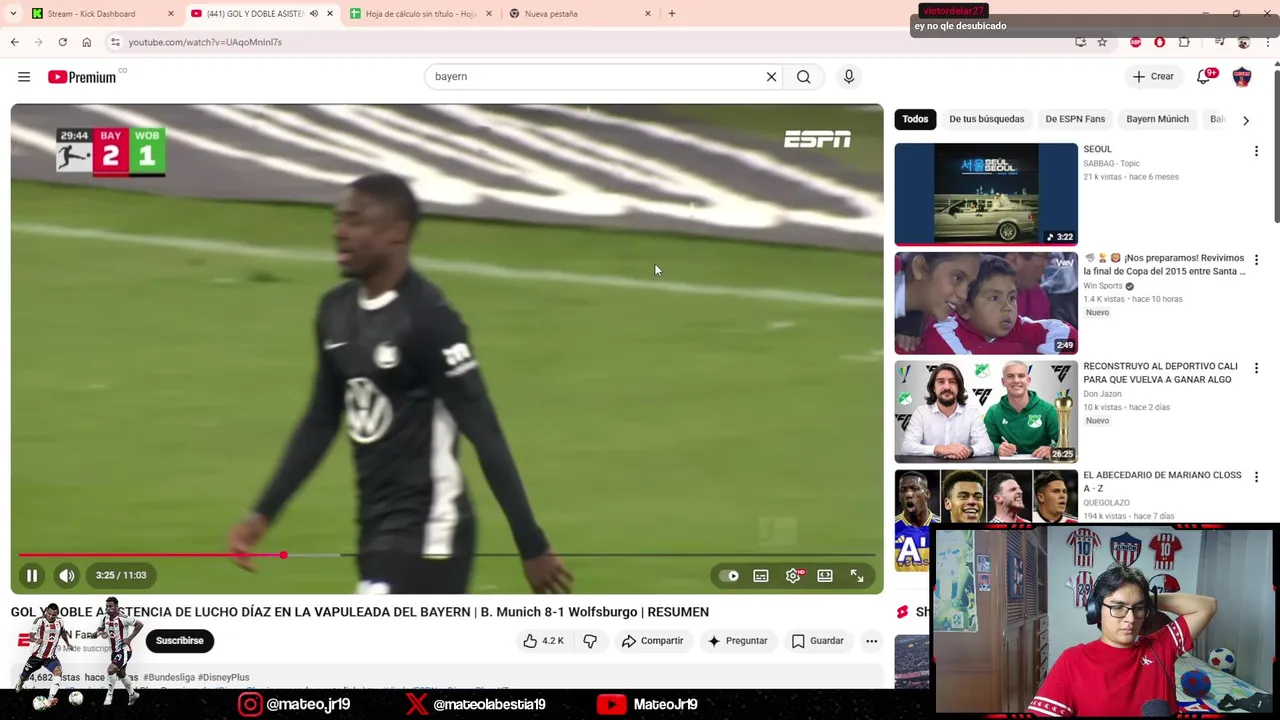The image size is (1280, 720).
Task: Open options for Win Sports video
Action: [1256, 260]
